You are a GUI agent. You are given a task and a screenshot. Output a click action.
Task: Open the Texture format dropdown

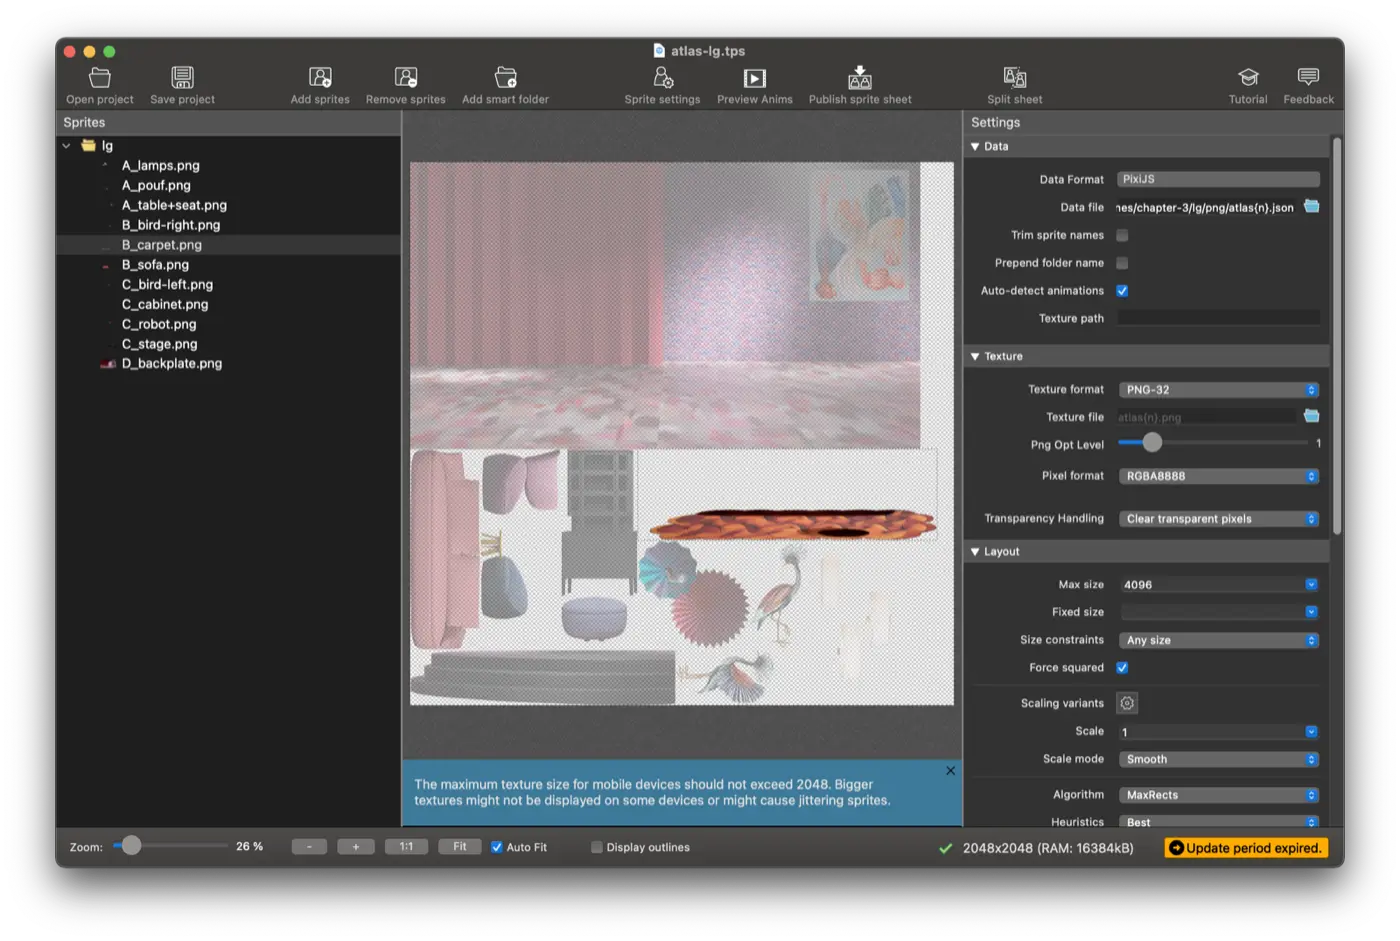coord(1218,390)
